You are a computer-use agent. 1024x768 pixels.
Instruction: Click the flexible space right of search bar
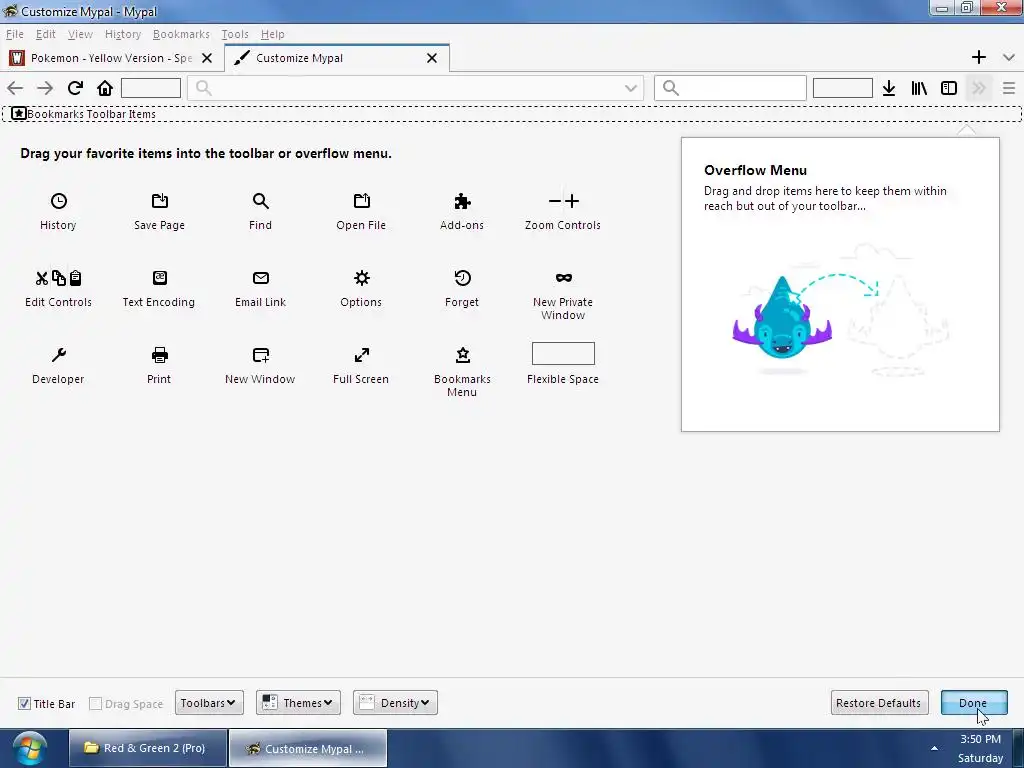(842, 88)
